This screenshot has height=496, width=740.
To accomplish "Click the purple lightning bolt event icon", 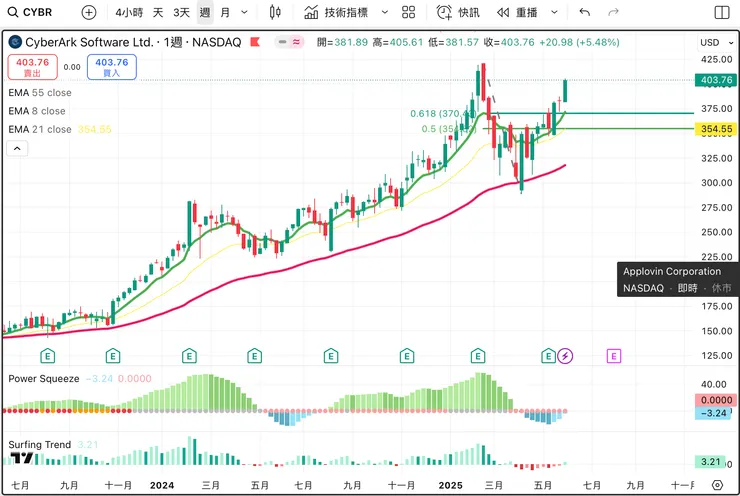I will [565, 356].
